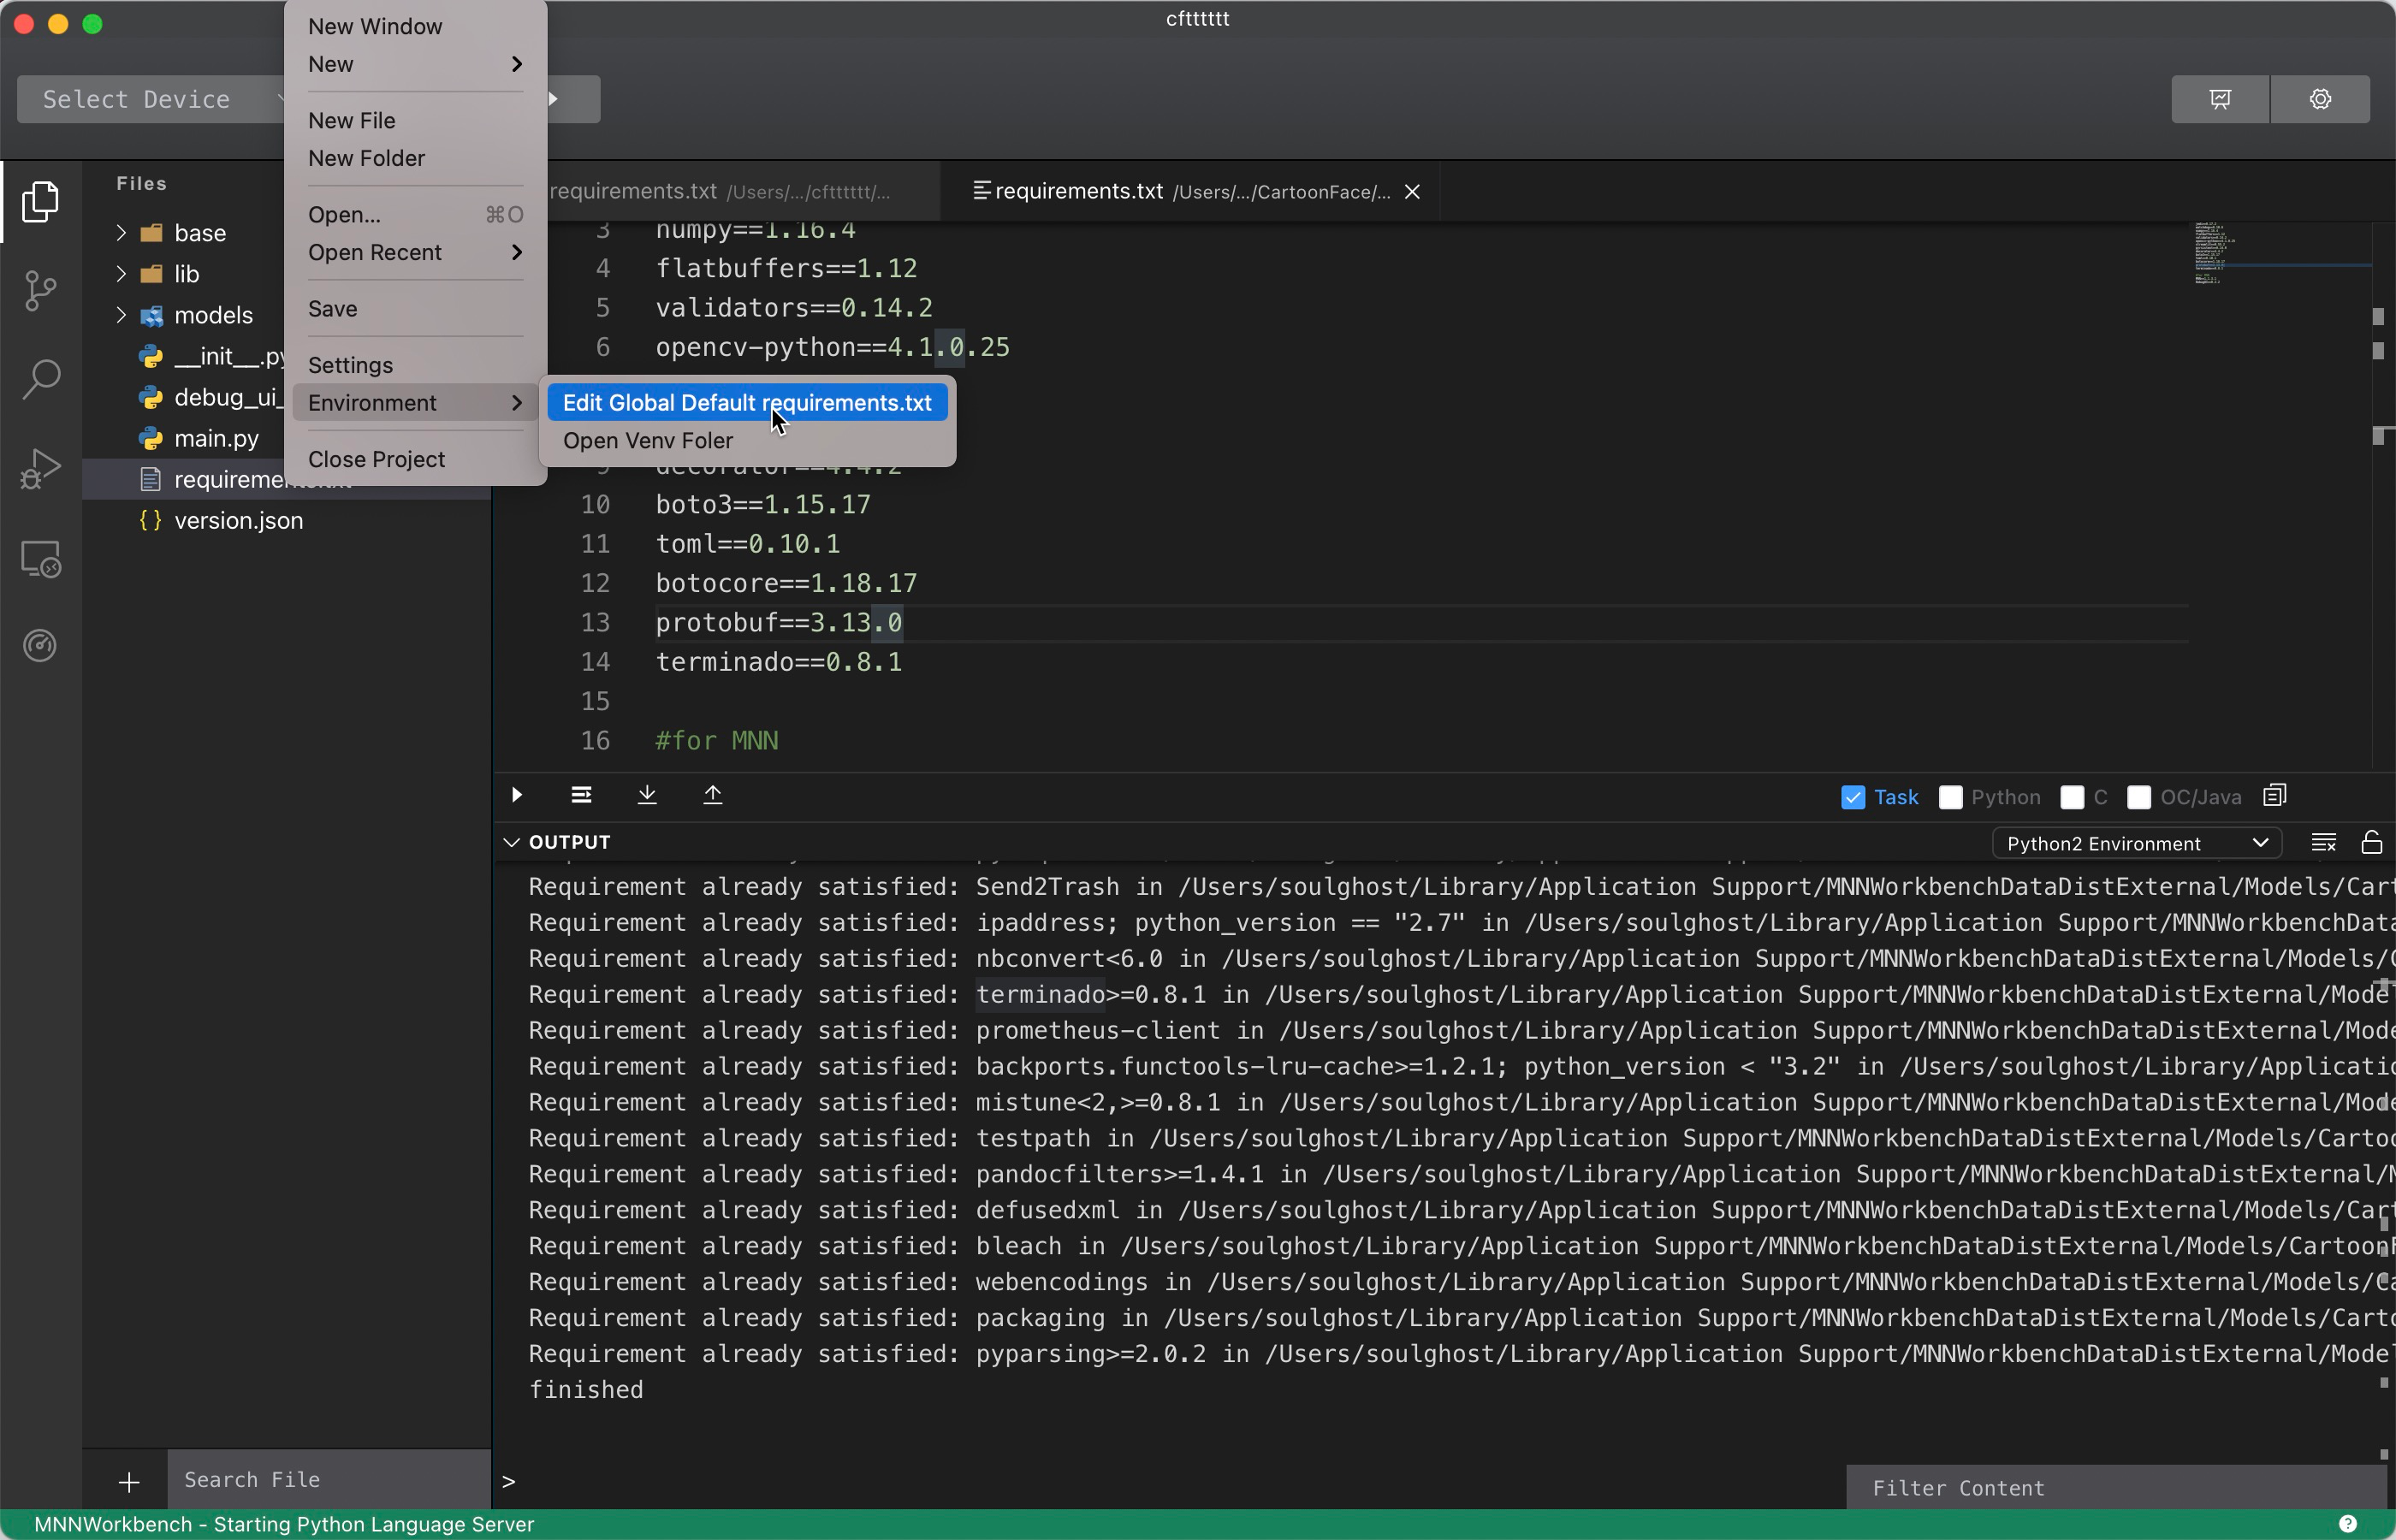Uncheck the Task filter checkbox
This screenshot has width=2396, height=1540.
click(x=1852, y=797)
